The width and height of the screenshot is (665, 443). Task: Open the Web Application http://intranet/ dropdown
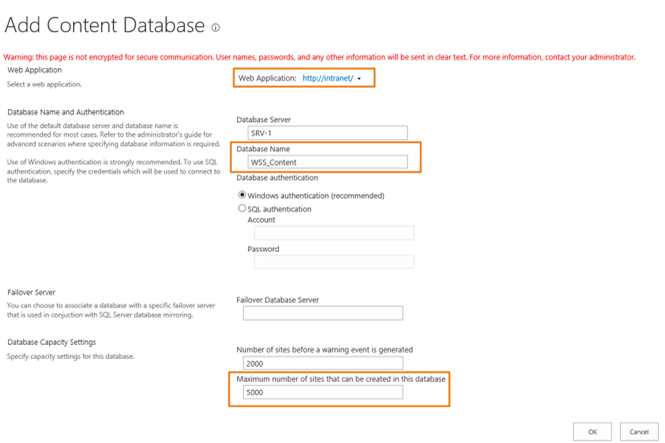pyautogui.click(x=359, y=78)
